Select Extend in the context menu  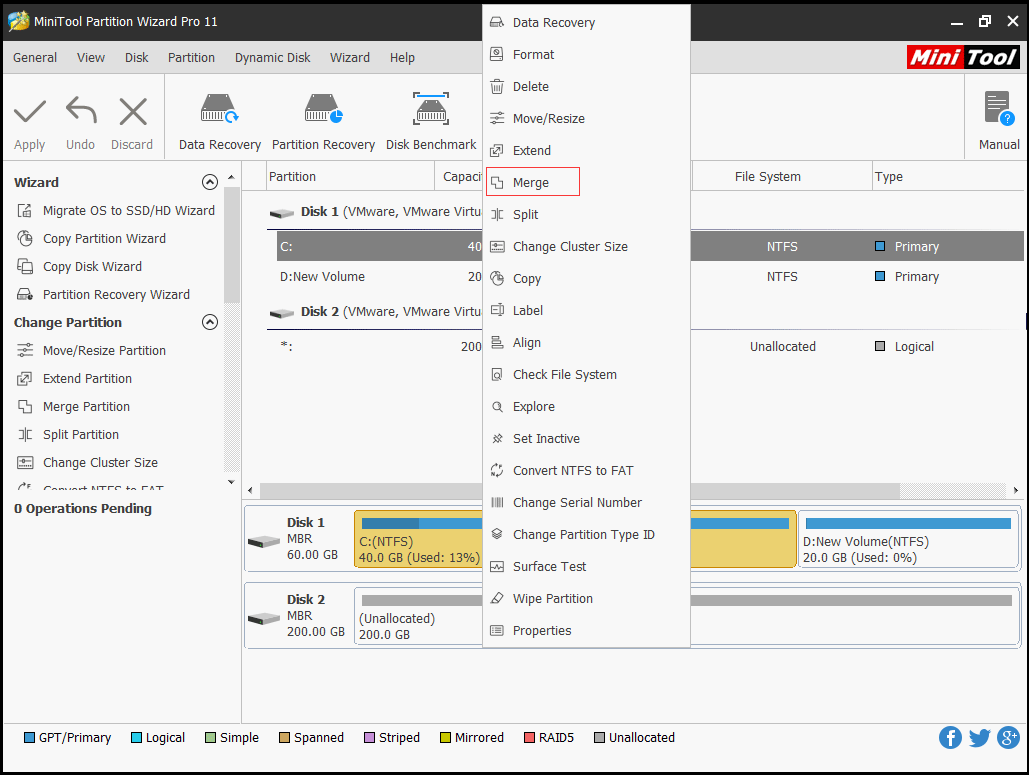tap(586, 150)
